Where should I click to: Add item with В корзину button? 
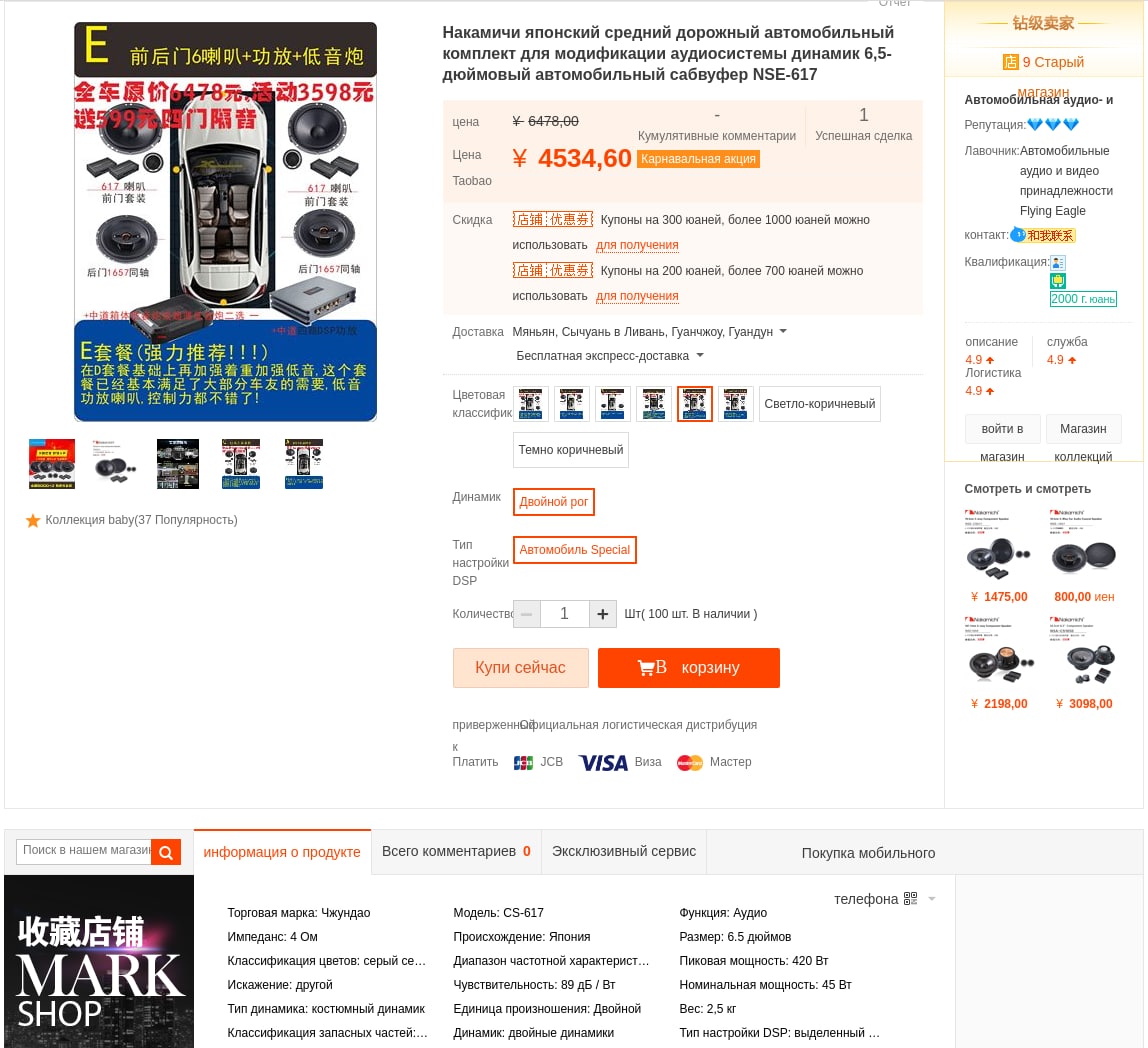click(x=689, y=668)
